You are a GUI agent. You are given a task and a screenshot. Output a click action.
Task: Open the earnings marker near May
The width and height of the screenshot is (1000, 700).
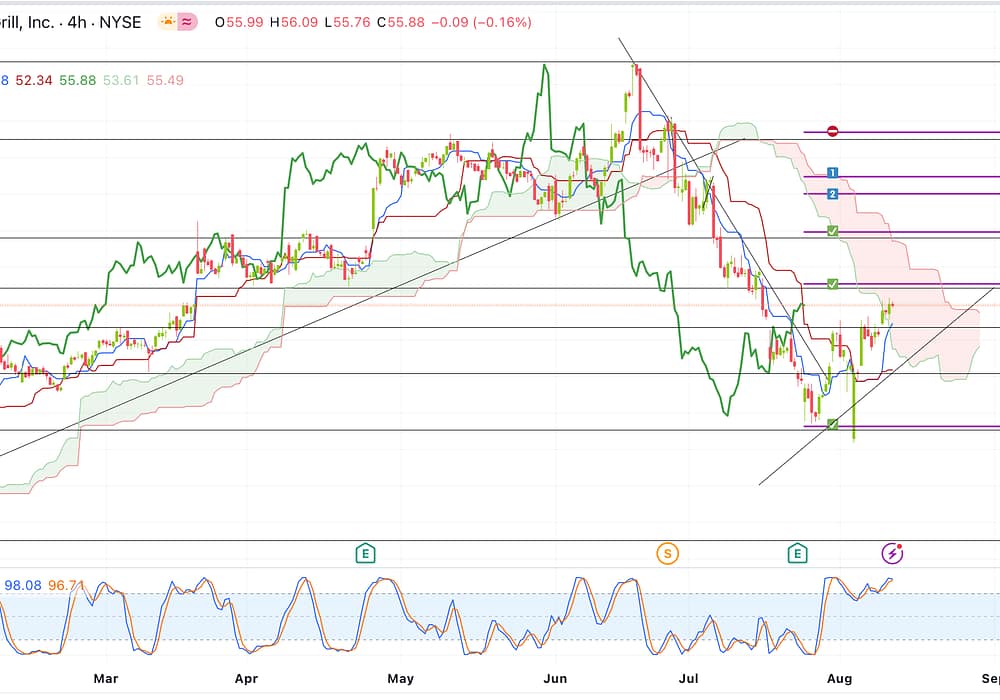[366, 553]
